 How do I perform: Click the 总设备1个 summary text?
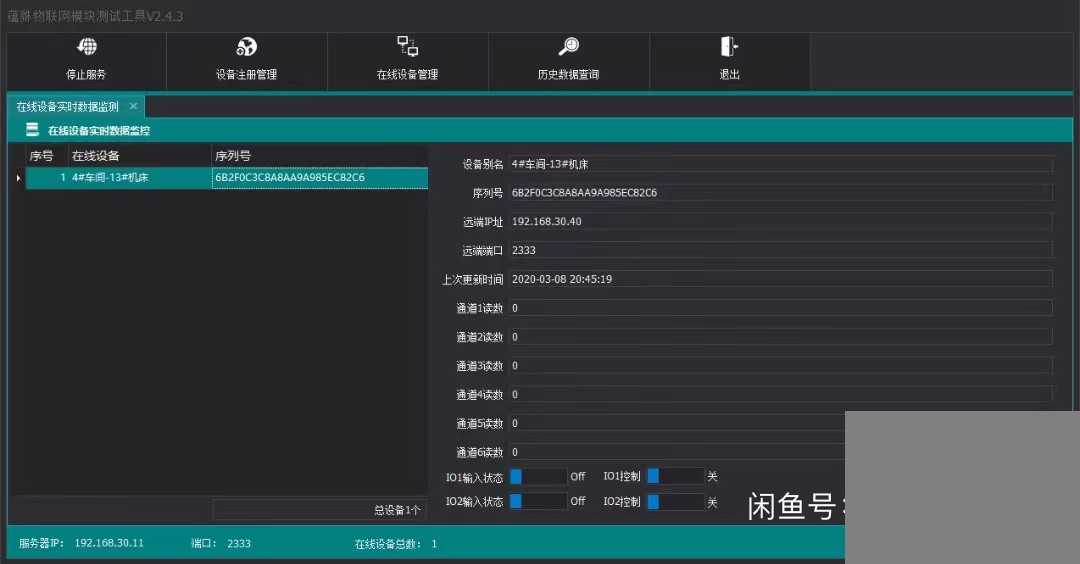(397, 510)
